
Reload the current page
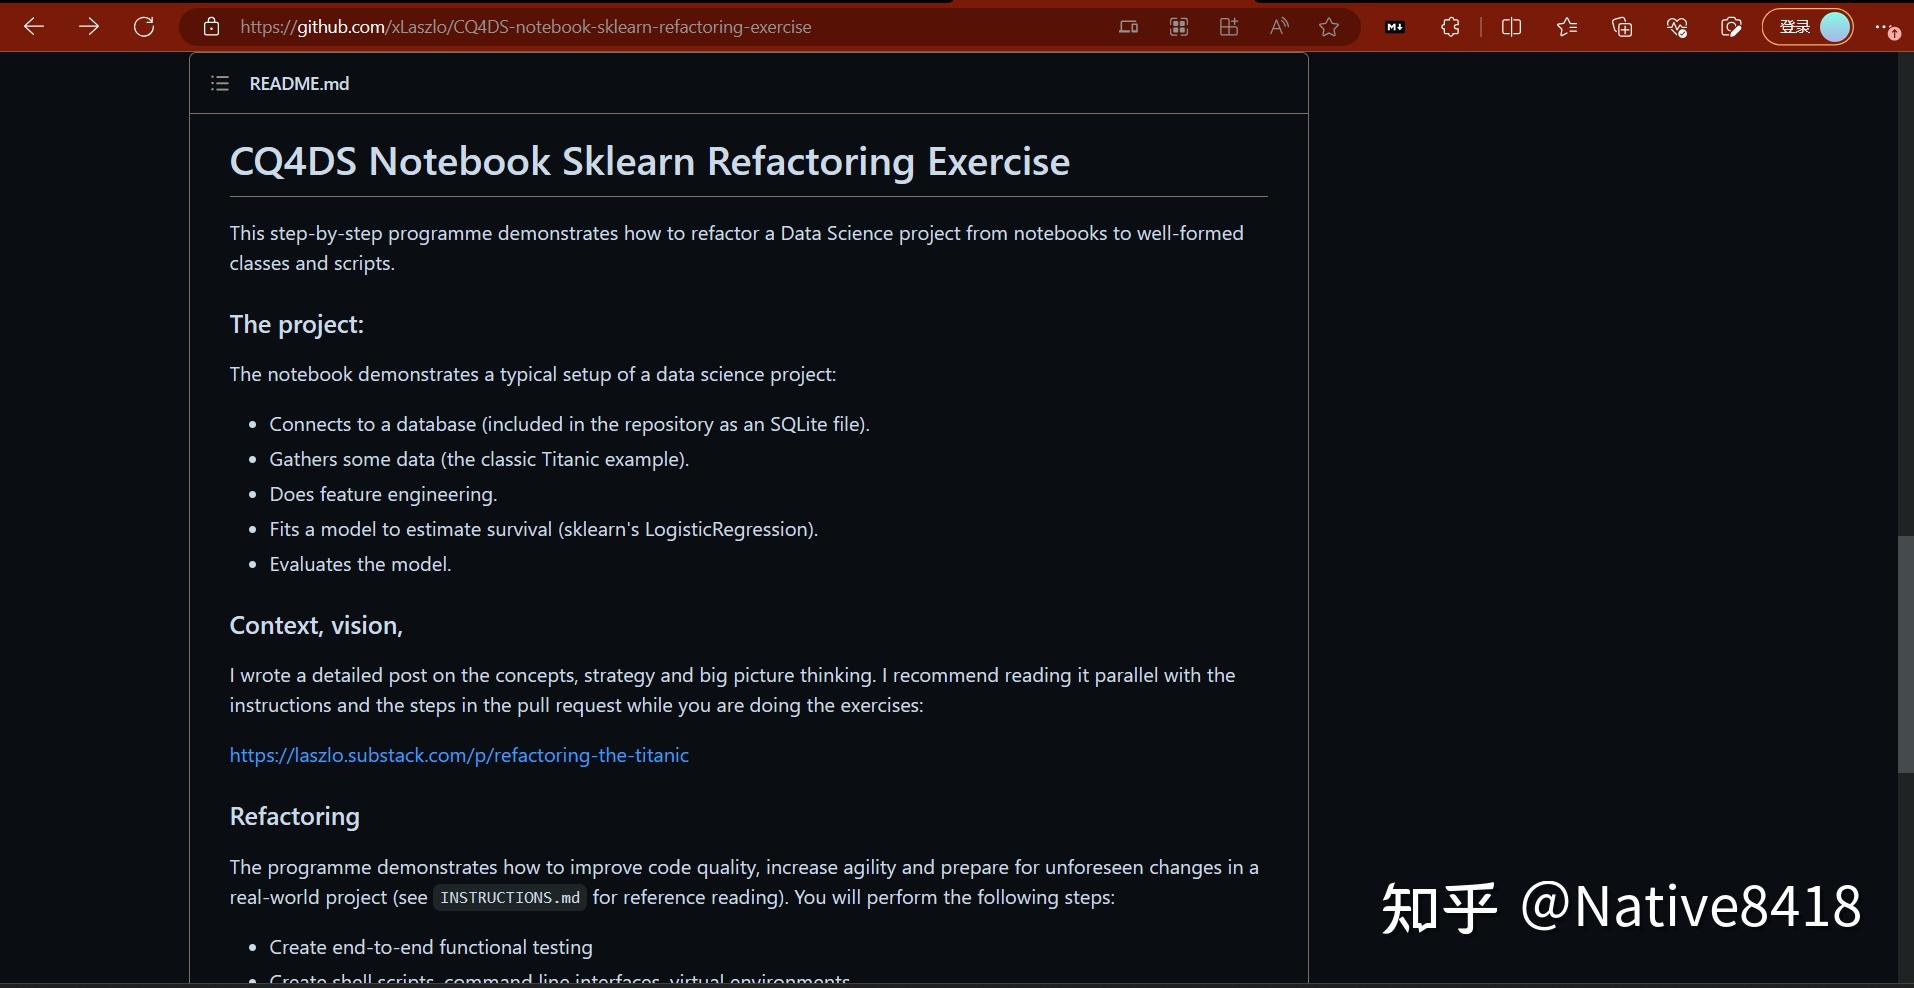click(144, 27)
